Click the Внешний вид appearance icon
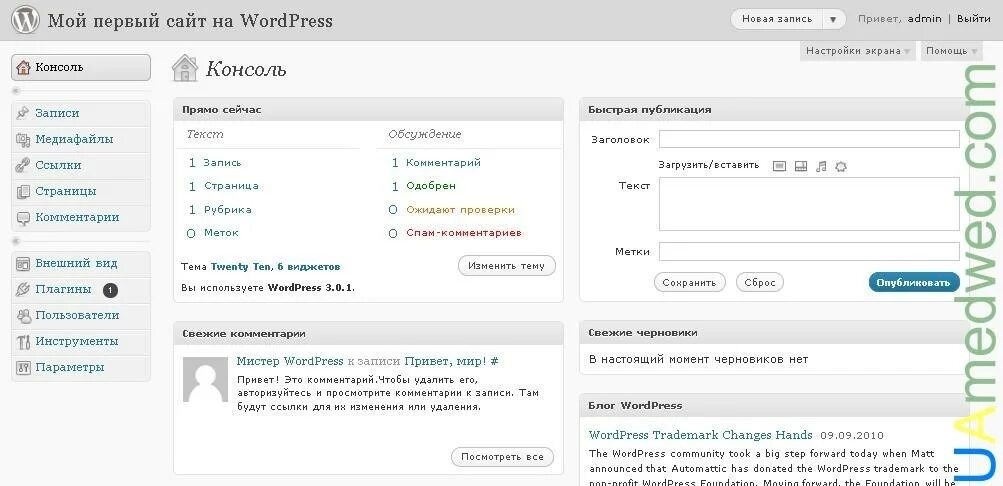1003x486 pixels. coord(23,263)
